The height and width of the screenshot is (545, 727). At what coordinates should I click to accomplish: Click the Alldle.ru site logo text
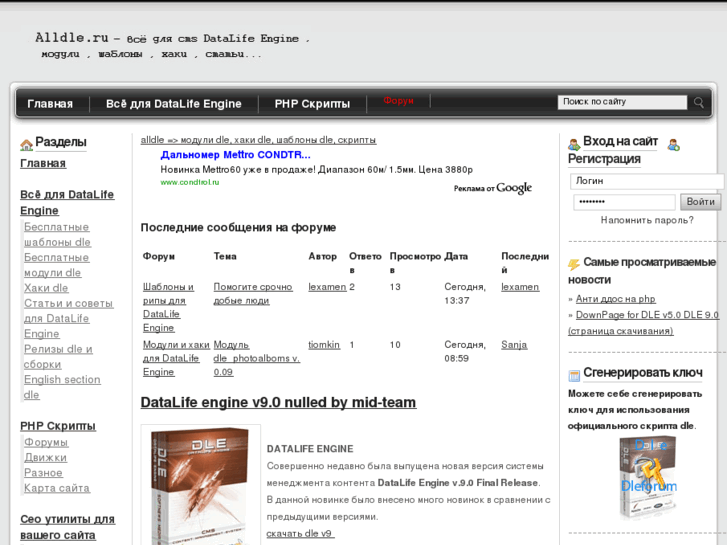[x=172, y=45]
